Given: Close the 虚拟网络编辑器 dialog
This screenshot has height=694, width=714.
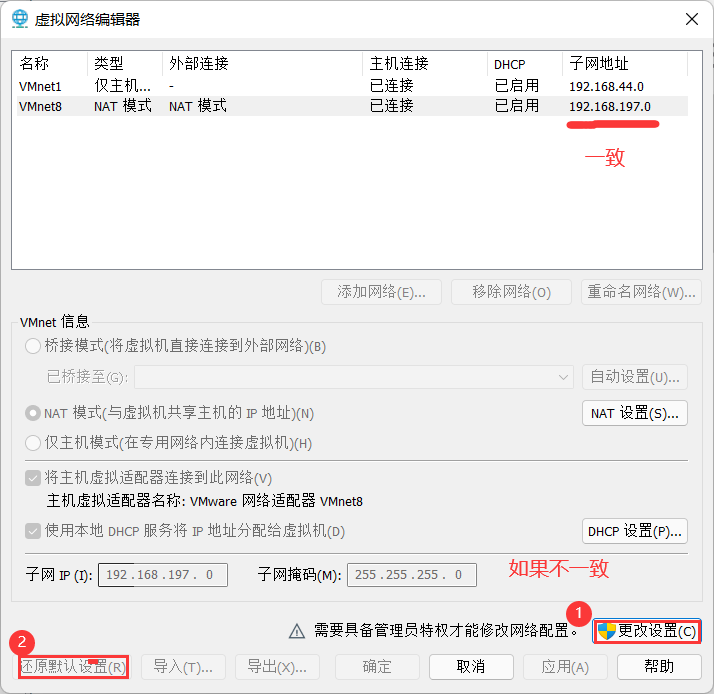Looking at the screenshot, I should click(x=692, y=19).
